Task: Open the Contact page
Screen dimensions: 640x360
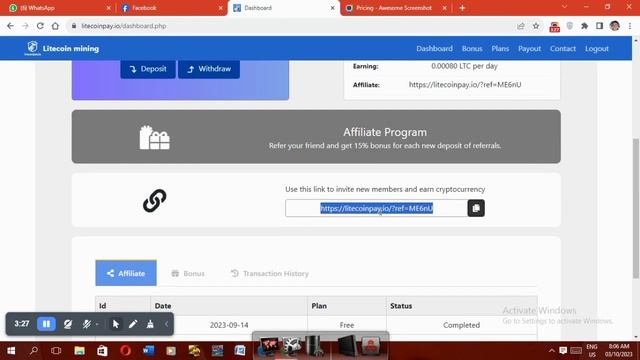Action: point(562,48)
